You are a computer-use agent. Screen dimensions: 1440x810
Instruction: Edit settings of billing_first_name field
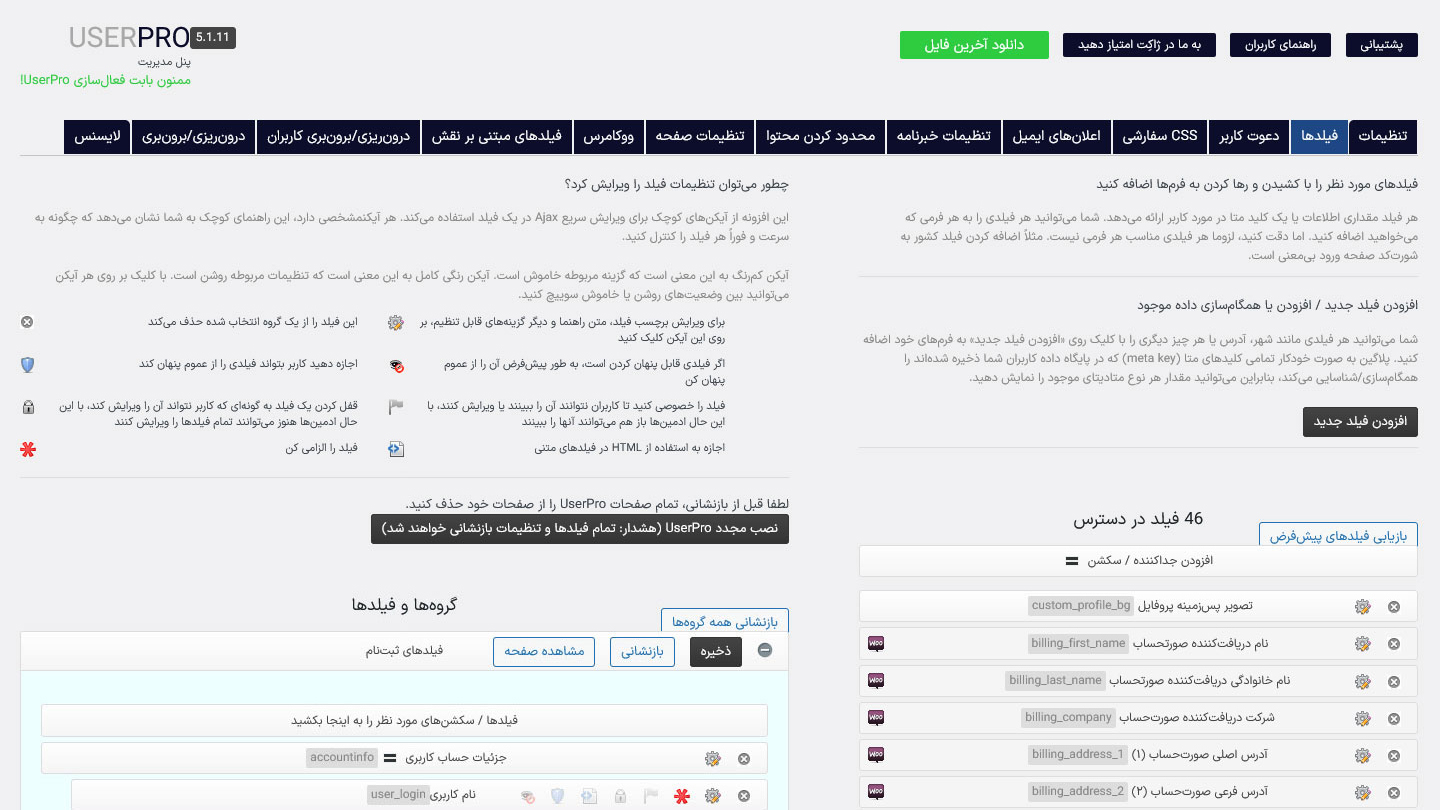[1362, 644]
